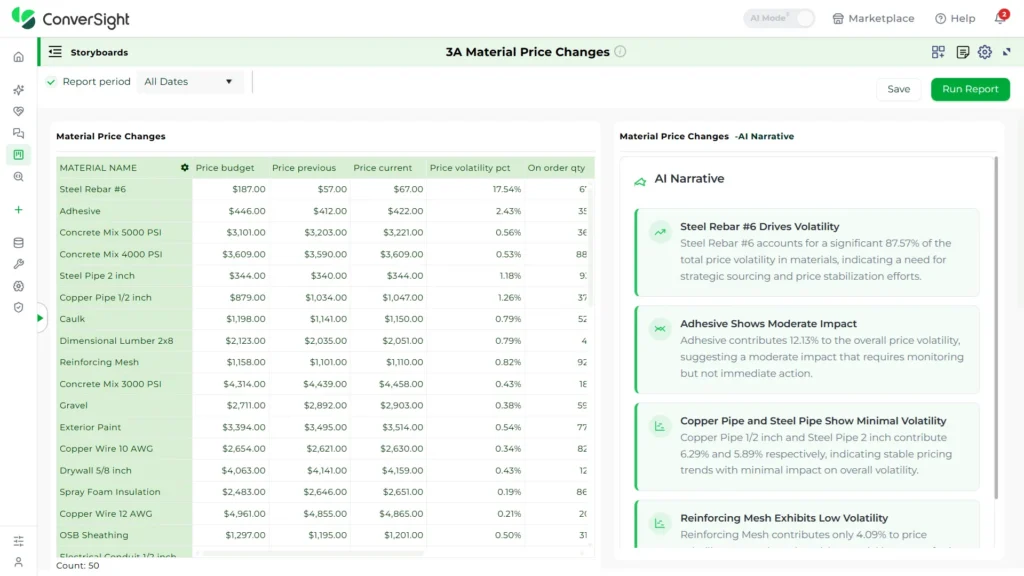Open the Marketplace menu
The width and height of the screenshot is (1024, 576).
pos(873,18)
